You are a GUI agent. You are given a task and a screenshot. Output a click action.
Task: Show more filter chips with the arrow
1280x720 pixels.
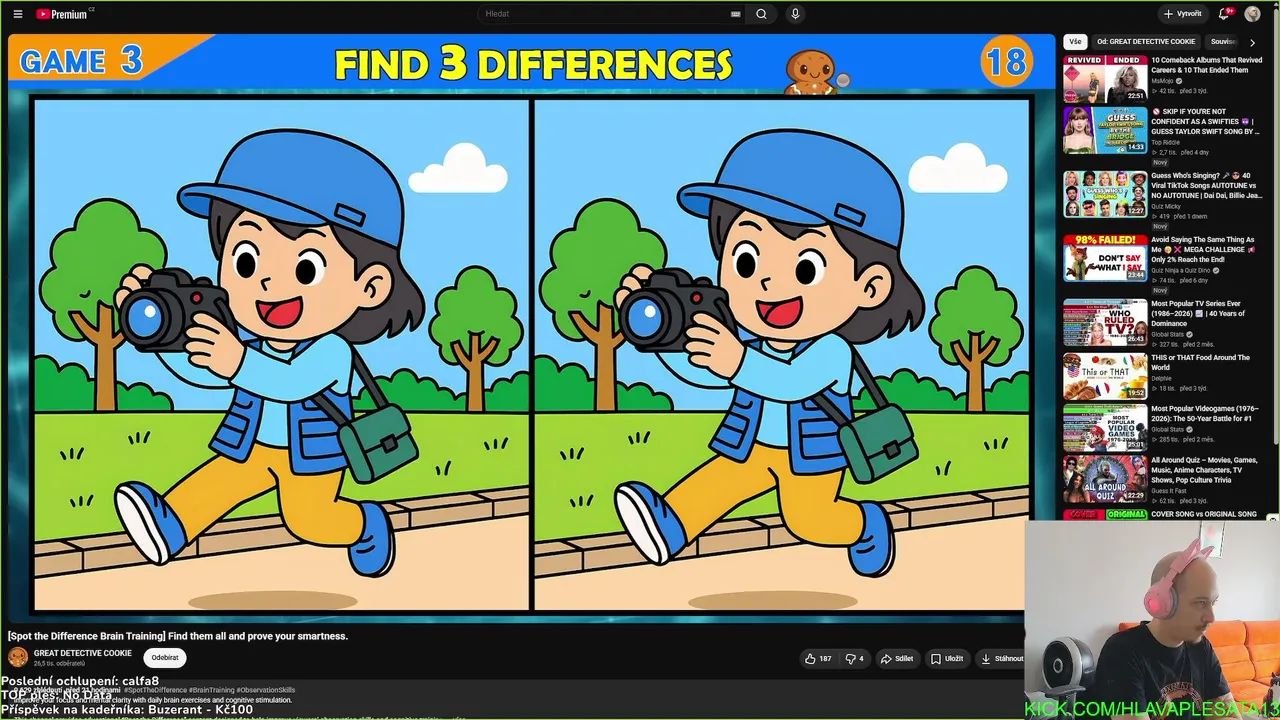pos(1252,42)
